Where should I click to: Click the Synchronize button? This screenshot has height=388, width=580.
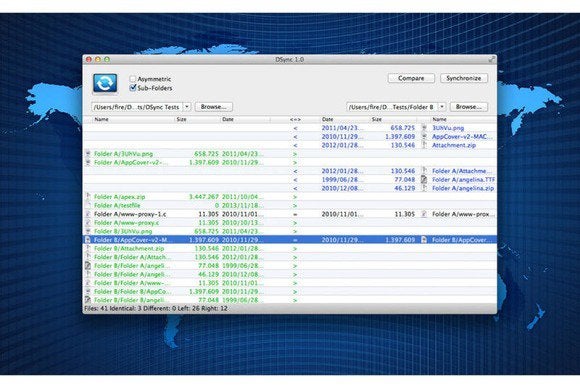pyautogui.click(x=464, y=78)
